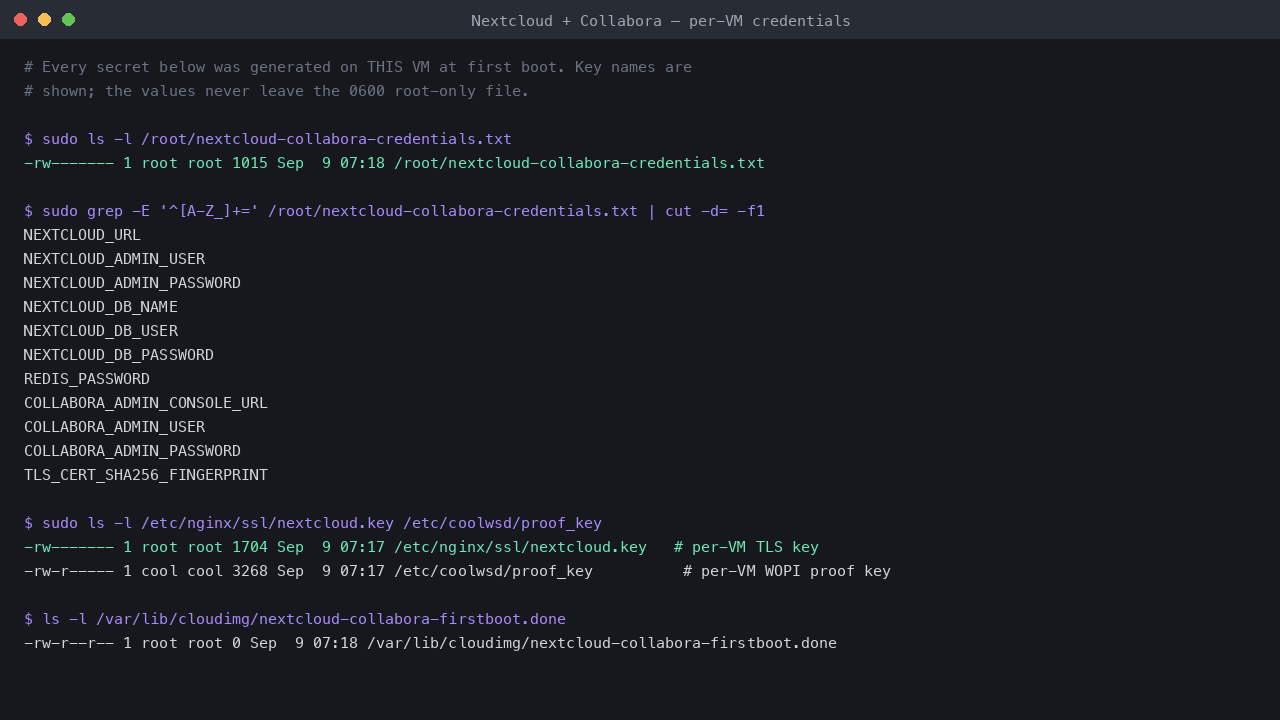Click the command 'sudo ls -l /root/nextcloud-collabora-credentials.txt'

point(268,139)
